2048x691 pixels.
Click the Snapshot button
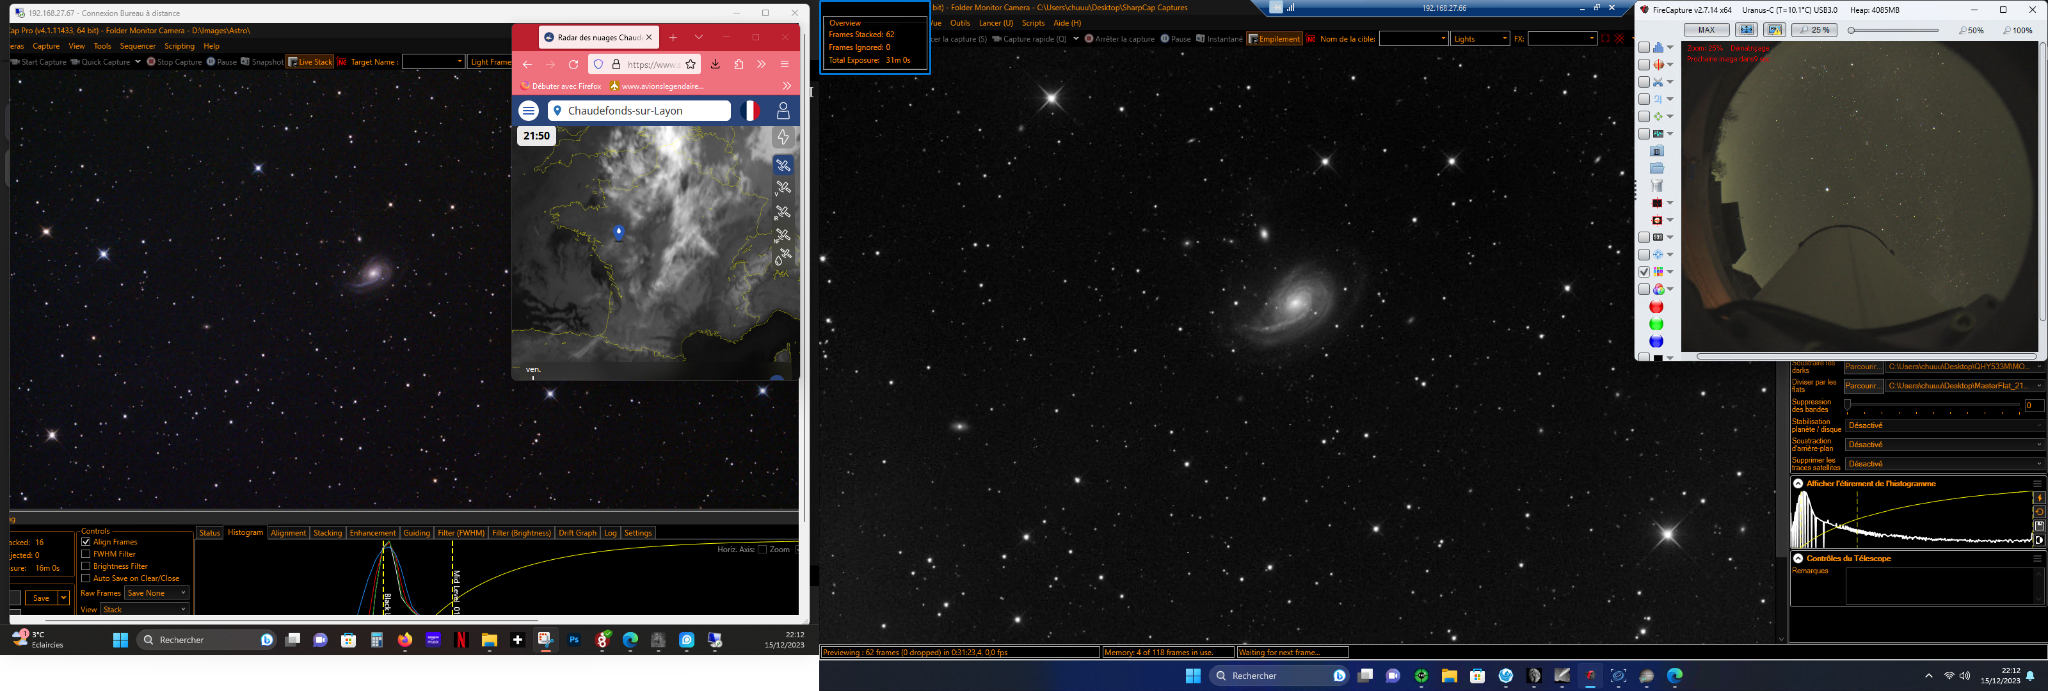click(x=263, y=62)
